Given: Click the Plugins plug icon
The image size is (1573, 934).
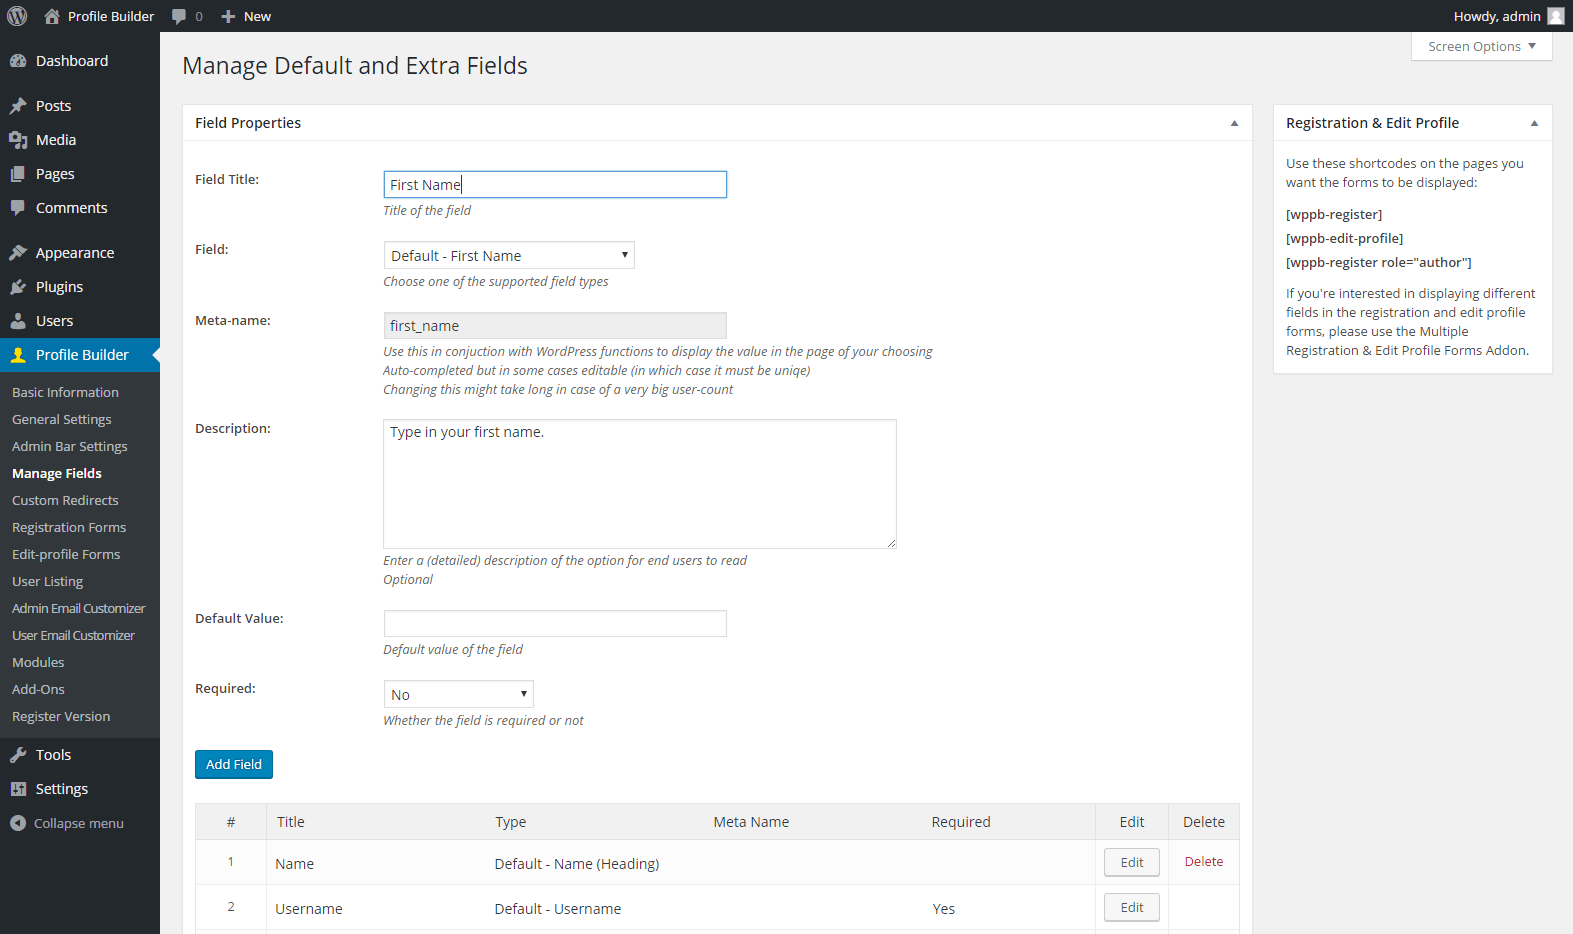Looking at the screenshot, I should click(x=18, y=287).
